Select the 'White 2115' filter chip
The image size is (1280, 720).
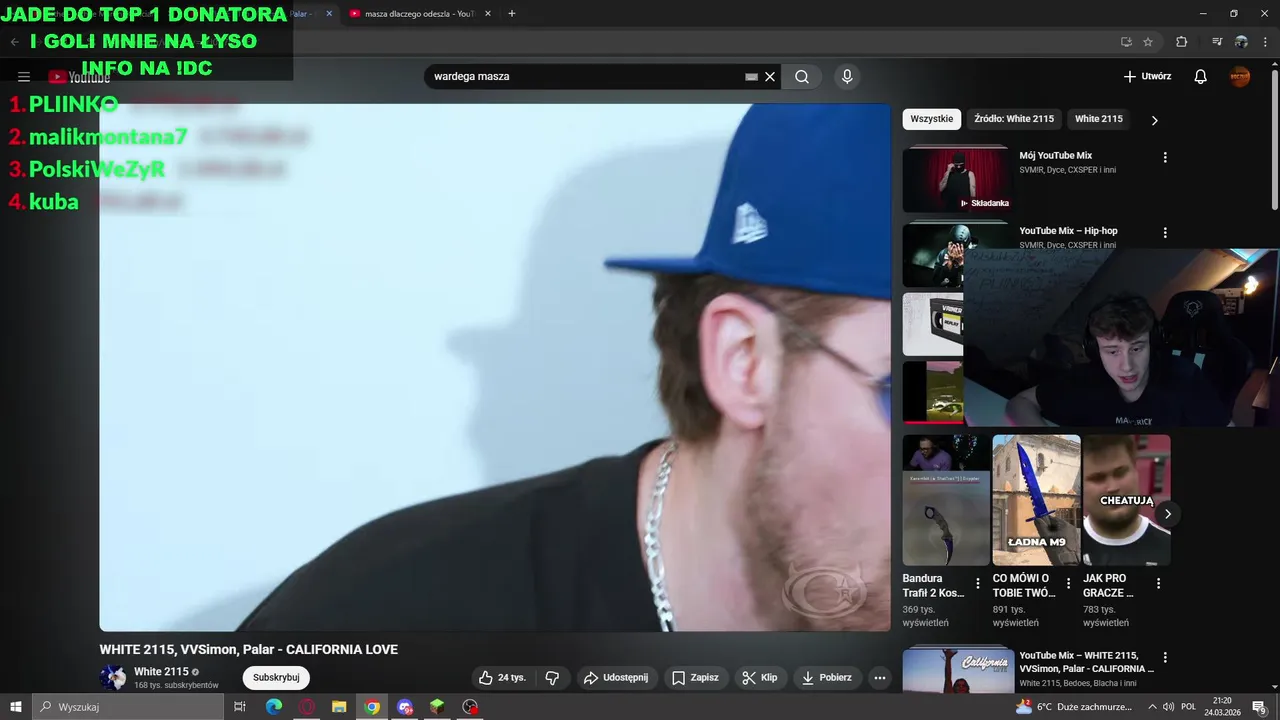click(1099, 119)
